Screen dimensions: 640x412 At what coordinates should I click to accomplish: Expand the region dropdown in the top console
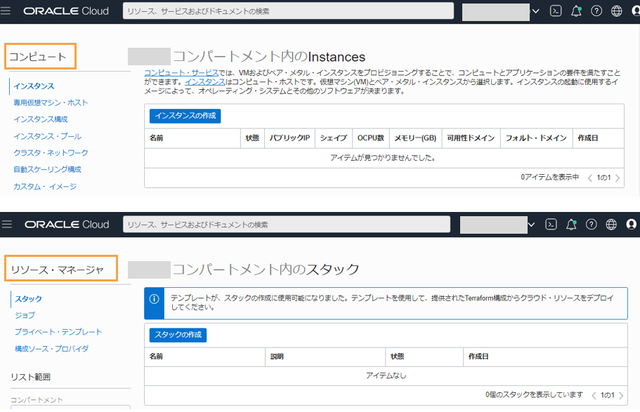pyautogui.click(x=536, y=11)
